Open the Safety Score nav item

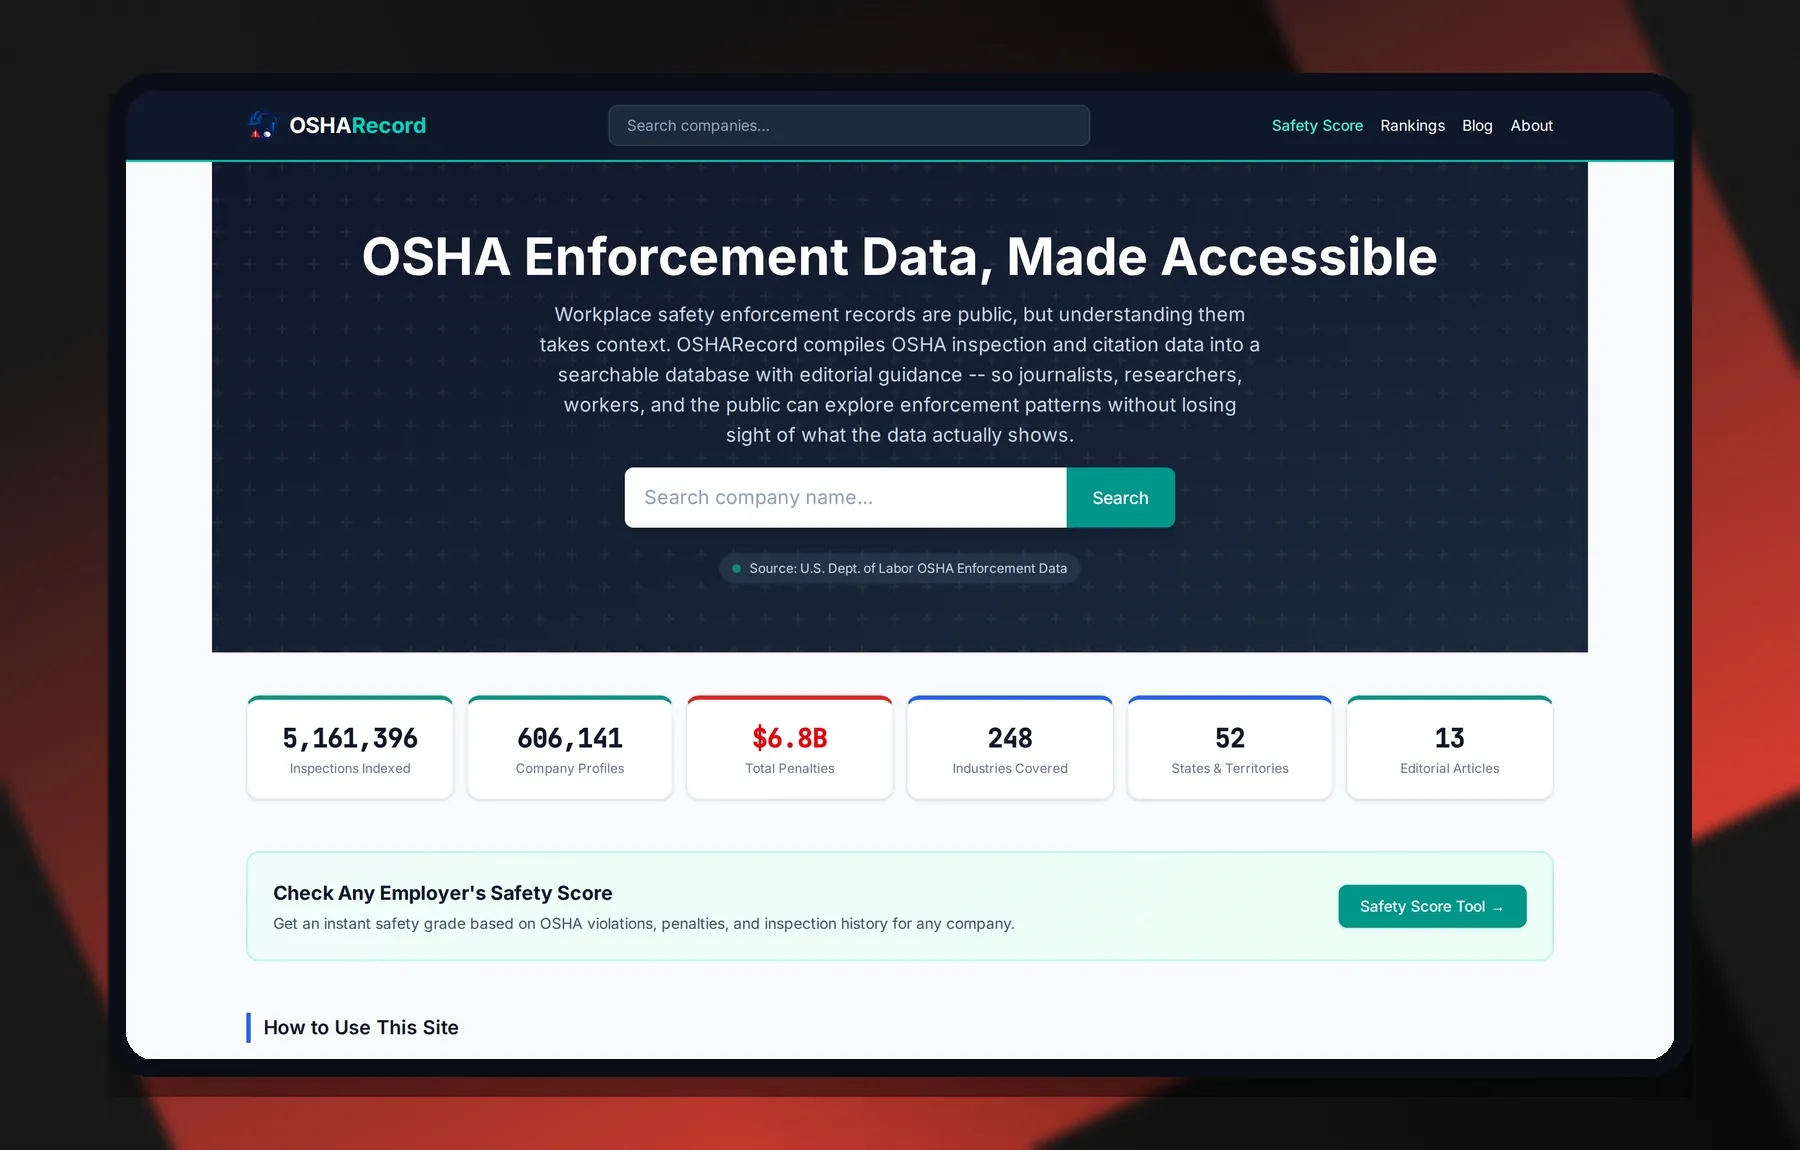(1317, 125)
